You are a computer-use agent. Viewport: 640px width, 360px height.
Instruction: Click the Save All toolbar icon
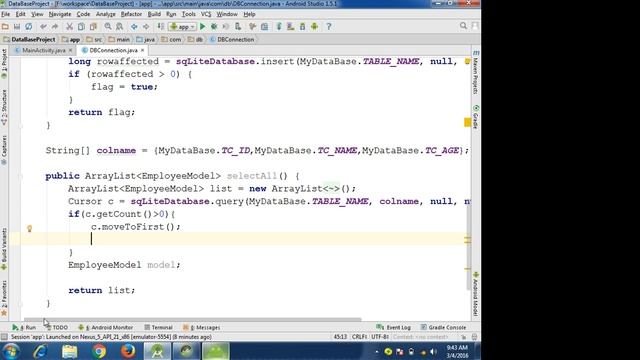(x=17, y=27)
